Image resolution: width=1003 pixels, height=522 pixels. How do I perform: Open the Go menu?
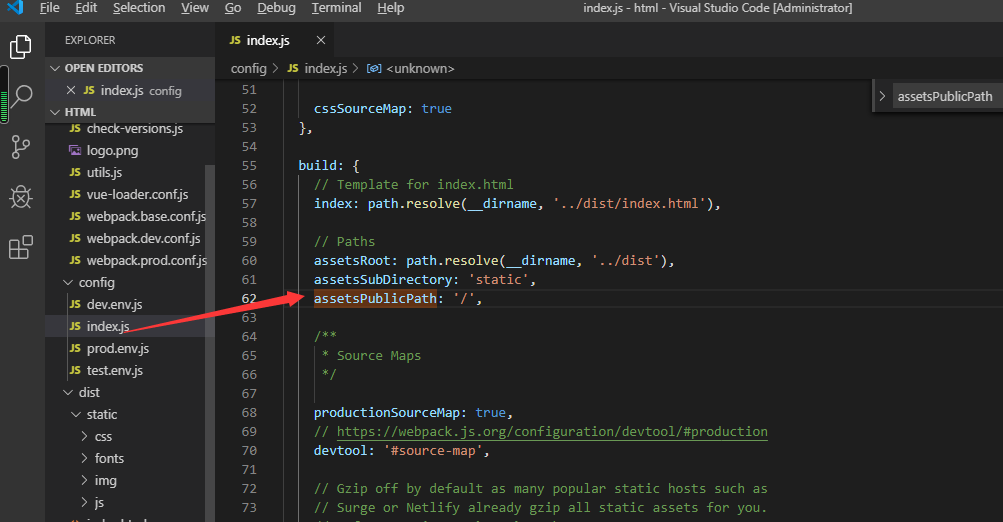pyautogui.click(x=233, y=8)
